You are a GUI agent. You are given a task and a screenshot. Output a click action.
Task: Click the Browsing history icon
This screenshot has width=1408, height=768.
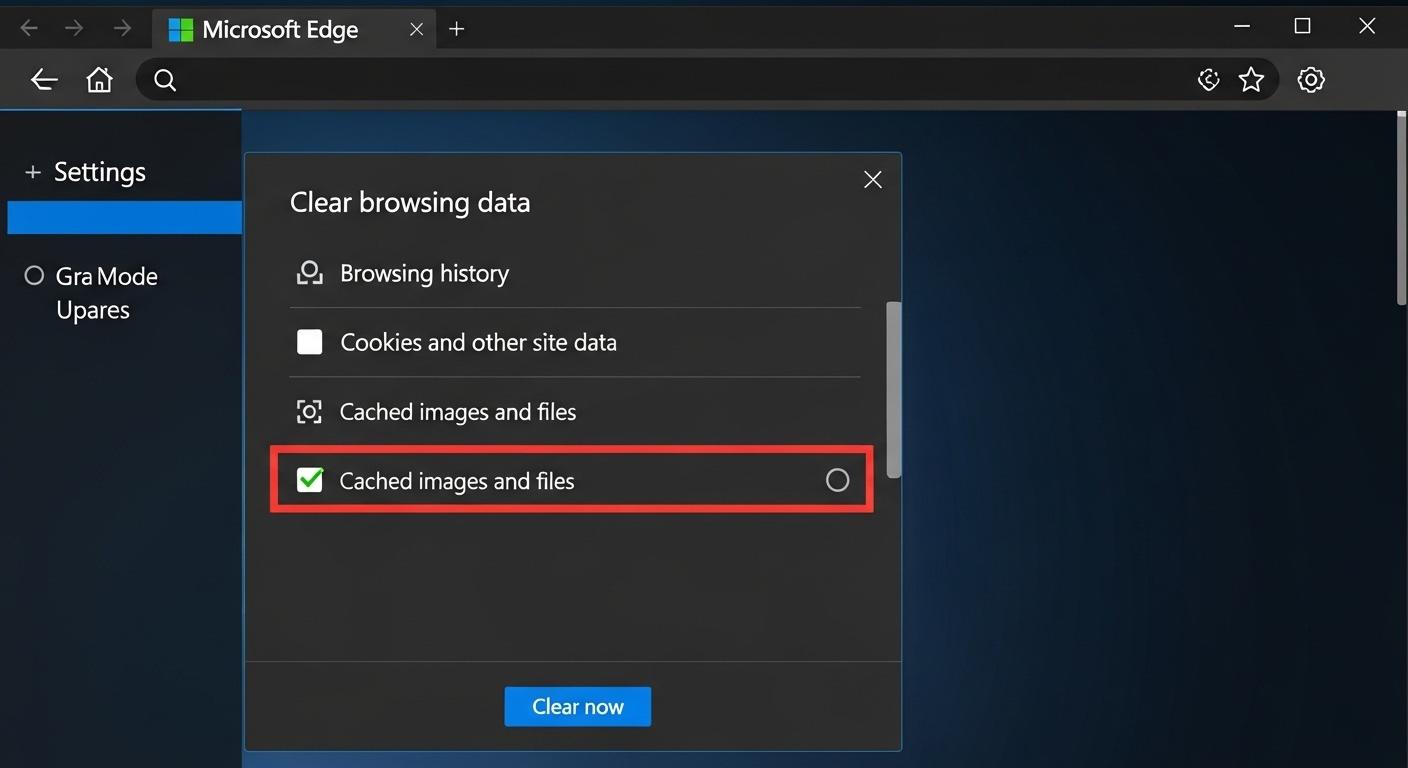[x=309, y=272]
